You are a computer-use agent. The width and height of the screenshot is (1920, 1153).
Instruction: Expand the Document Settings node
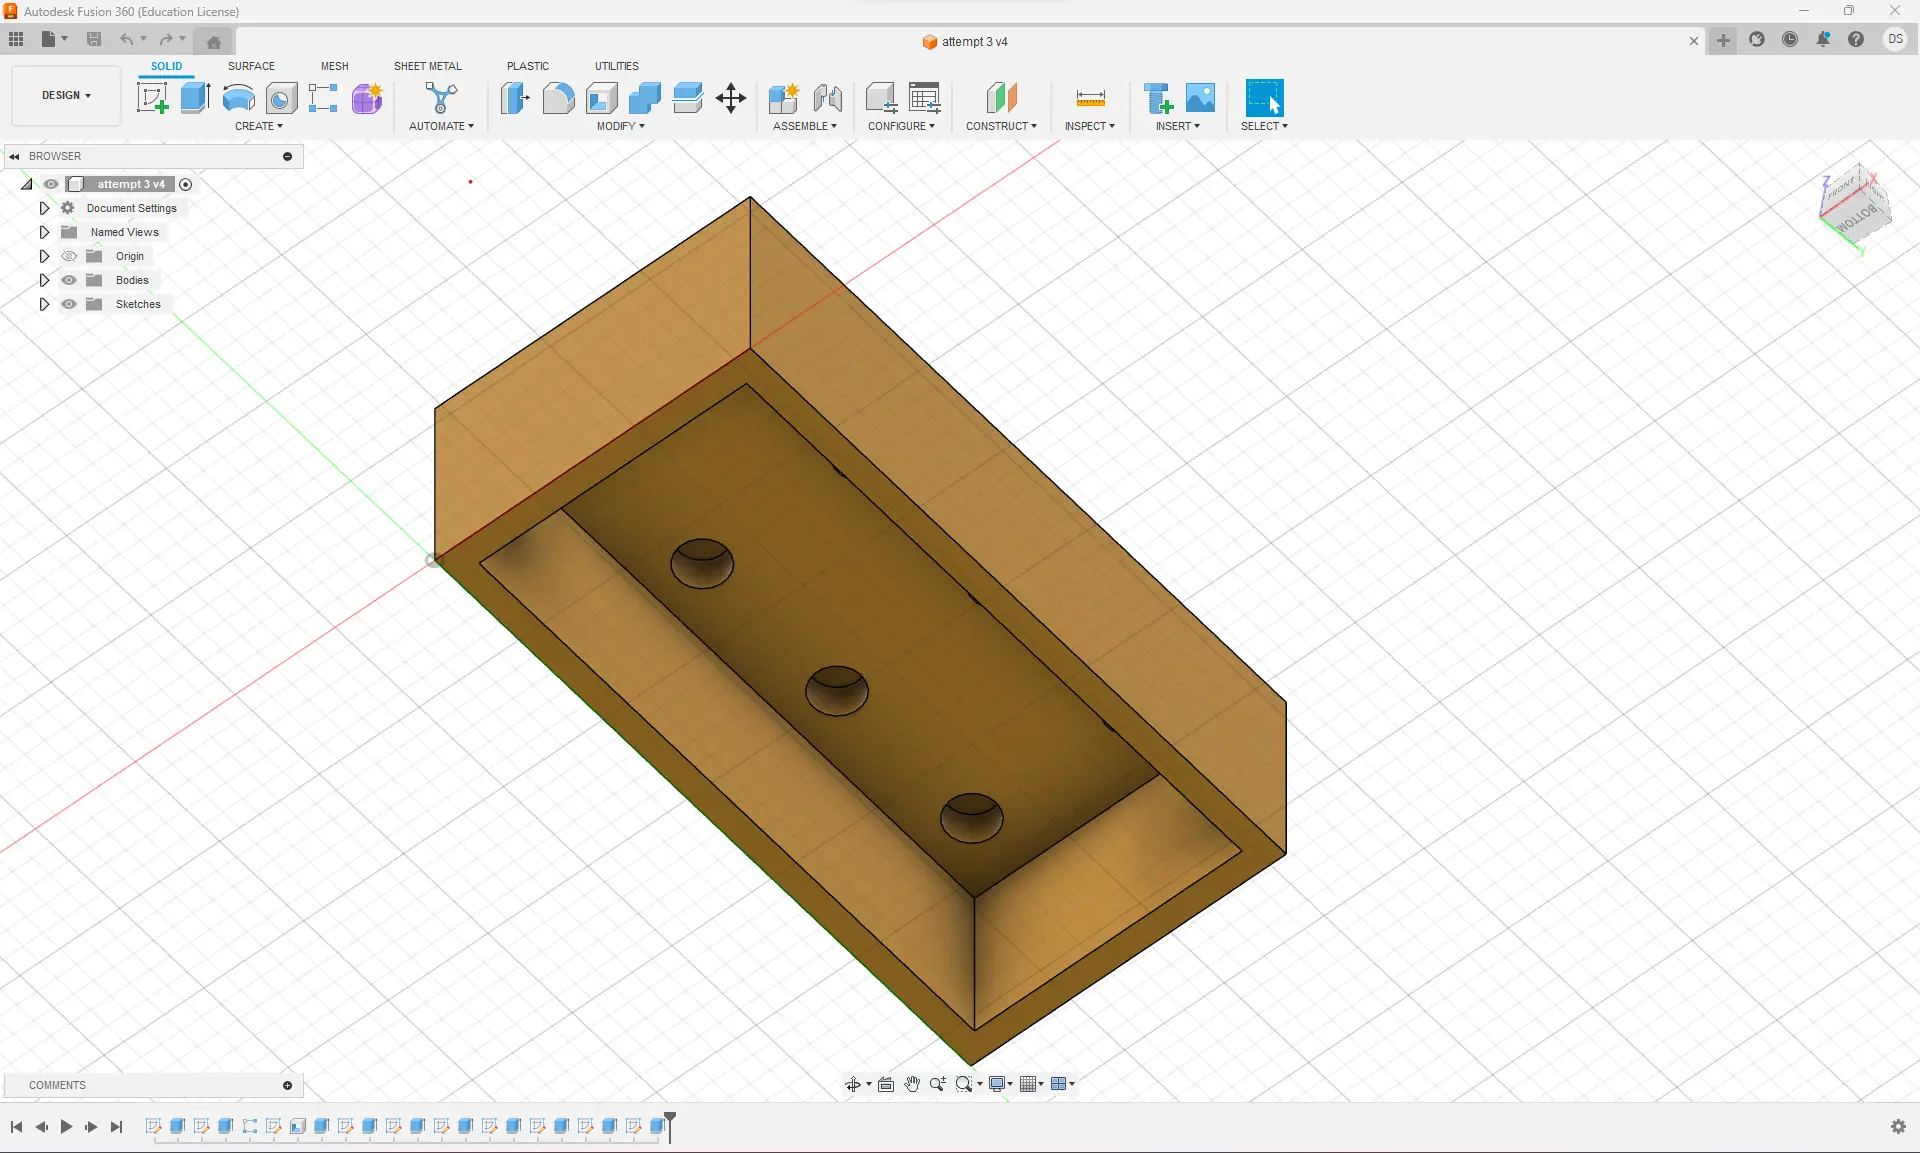click(44, 208)
